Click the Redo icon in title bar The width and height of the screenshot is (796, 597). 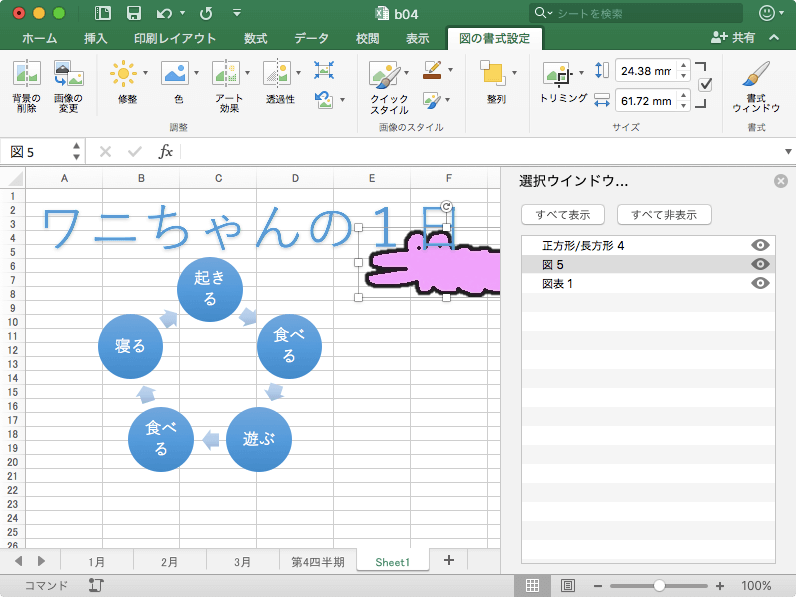[x=206, y=13]
